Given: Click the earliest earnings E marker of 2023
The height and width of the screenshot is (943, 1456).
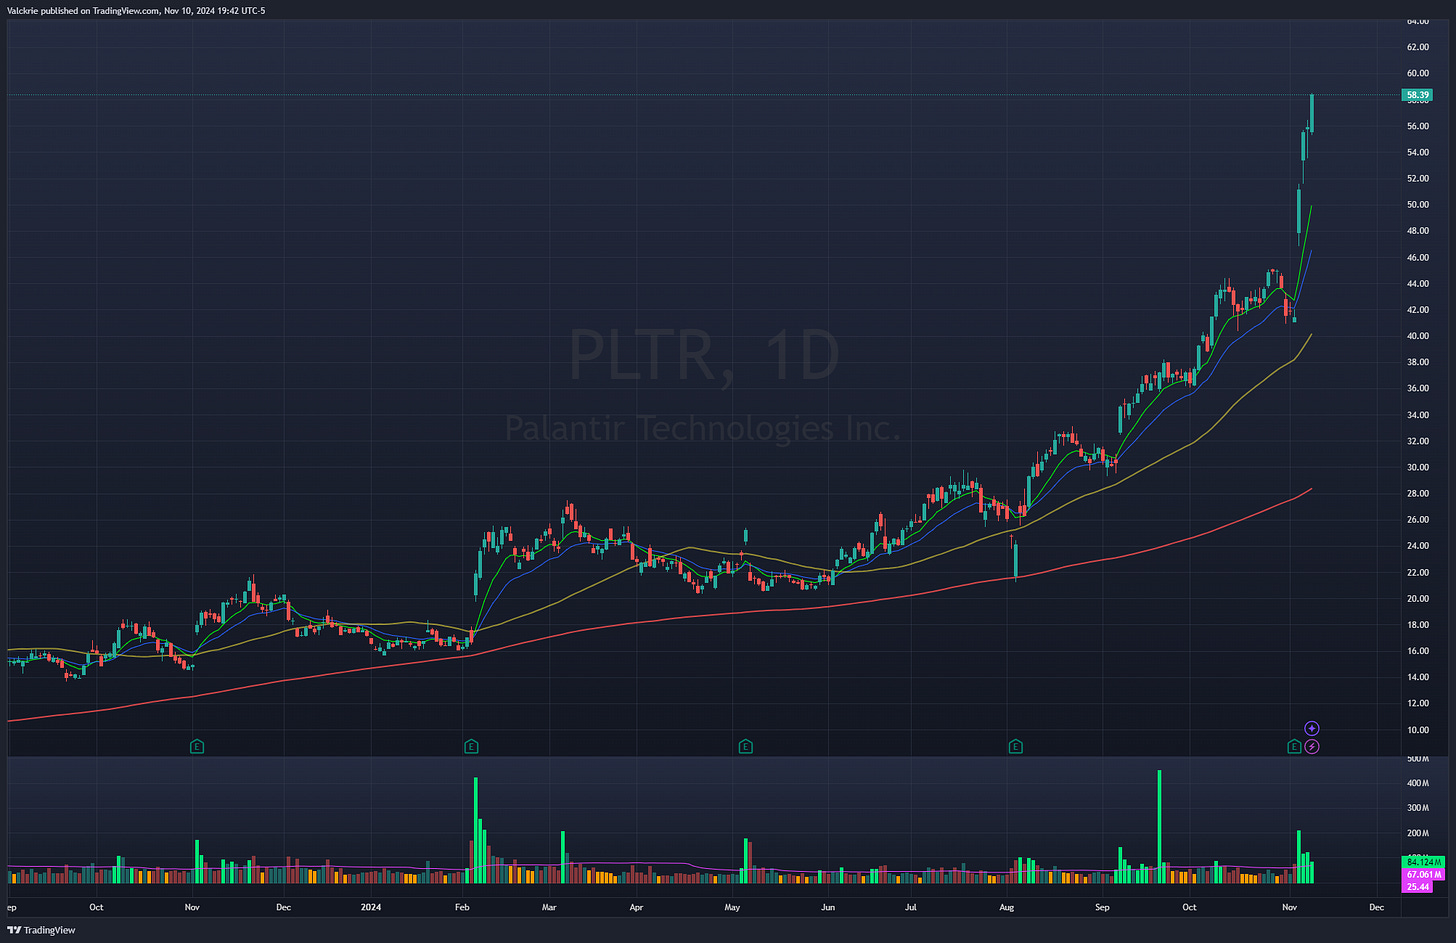Looking at the screenshot, I should tap(197, 746).
